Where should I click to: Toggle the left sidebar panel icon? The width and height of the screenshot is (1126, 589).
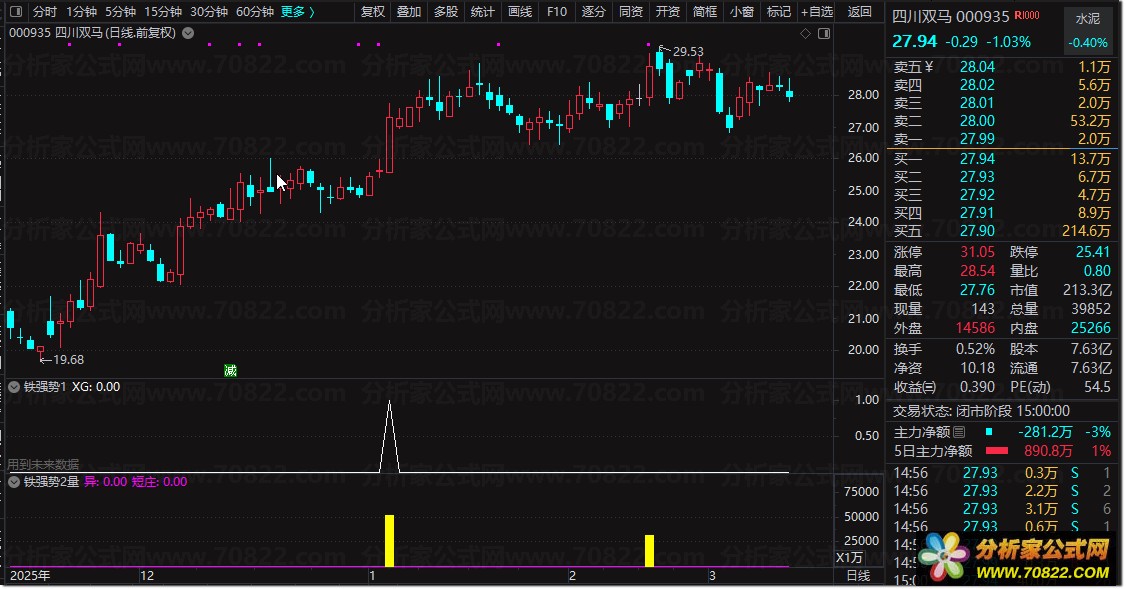tap(16, 11)
